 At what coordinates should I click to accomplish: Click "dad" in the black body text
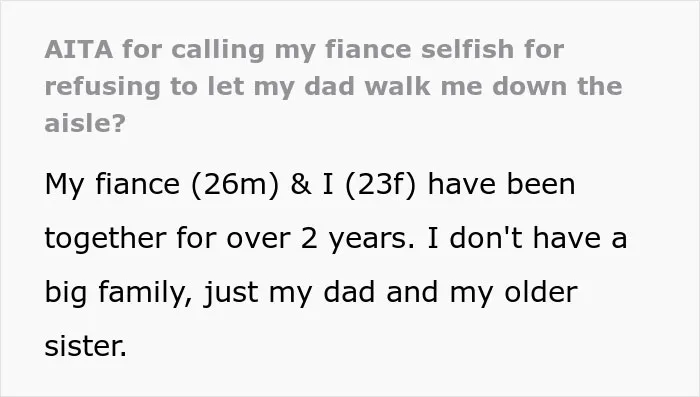pos(349,292)
